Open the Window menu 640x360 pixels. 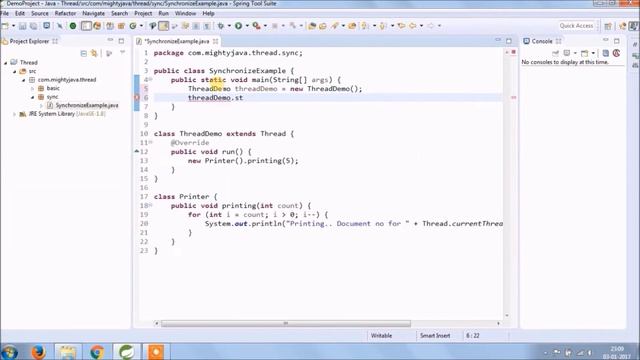click(185, 13)
